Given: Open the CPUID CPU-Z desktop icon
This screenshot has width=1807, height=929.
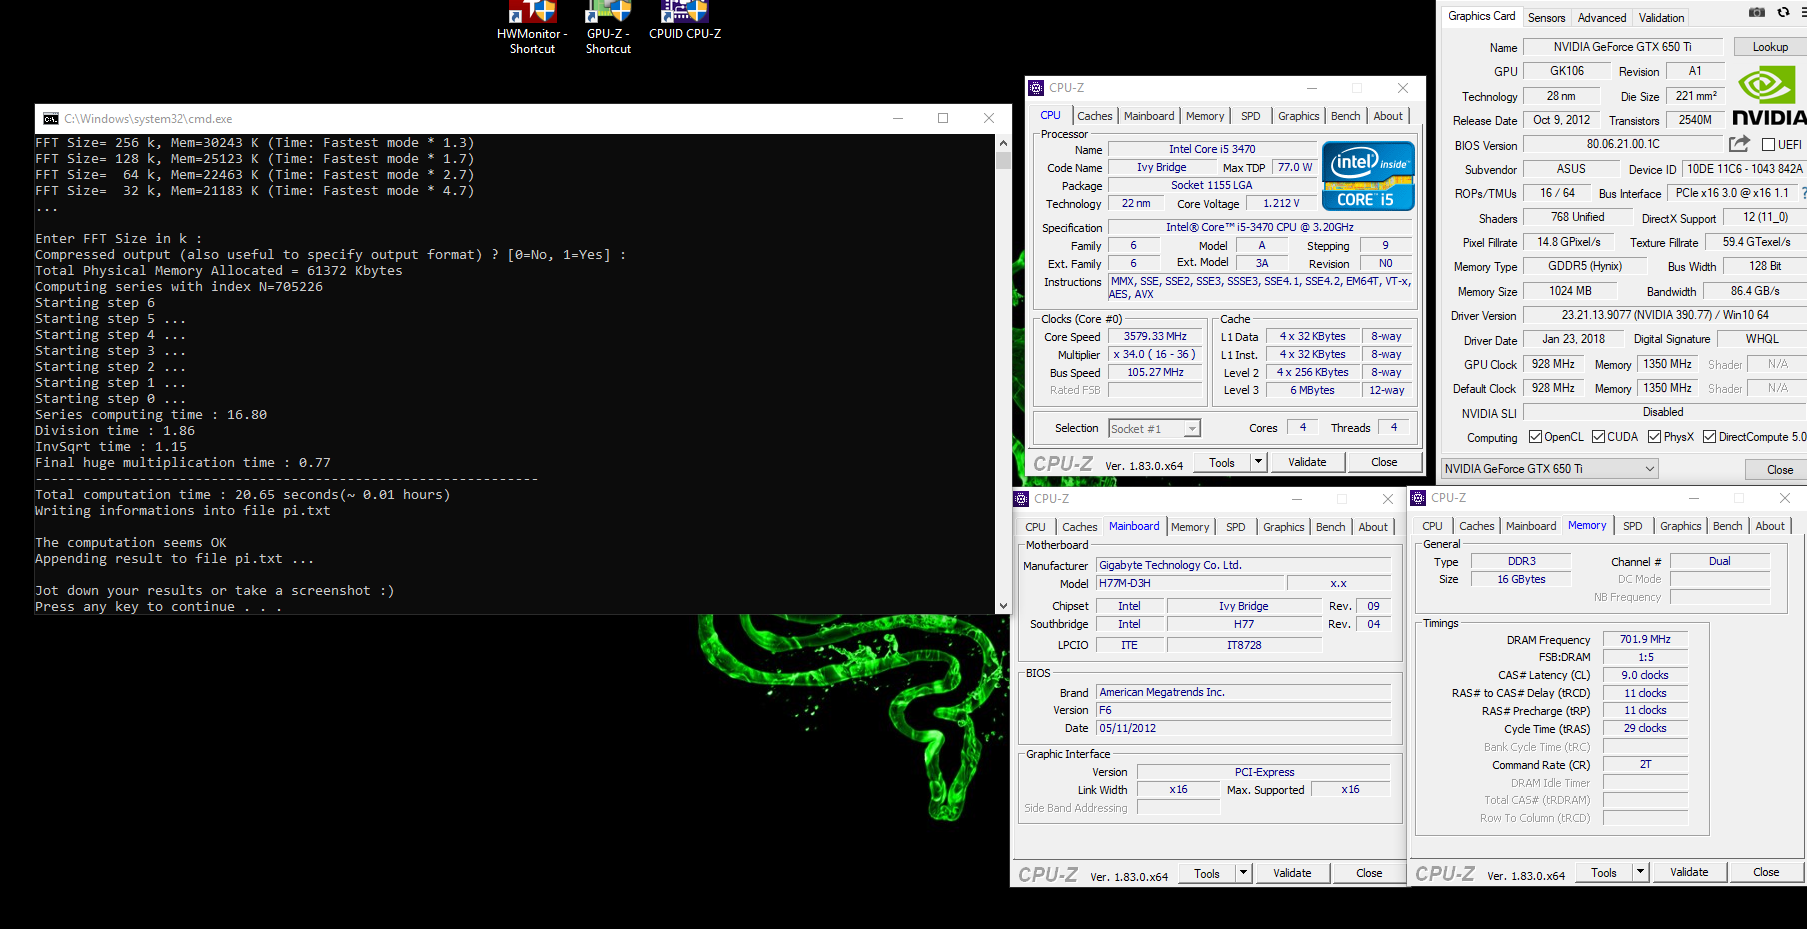Looking at the screenshot, I should 685,22.
